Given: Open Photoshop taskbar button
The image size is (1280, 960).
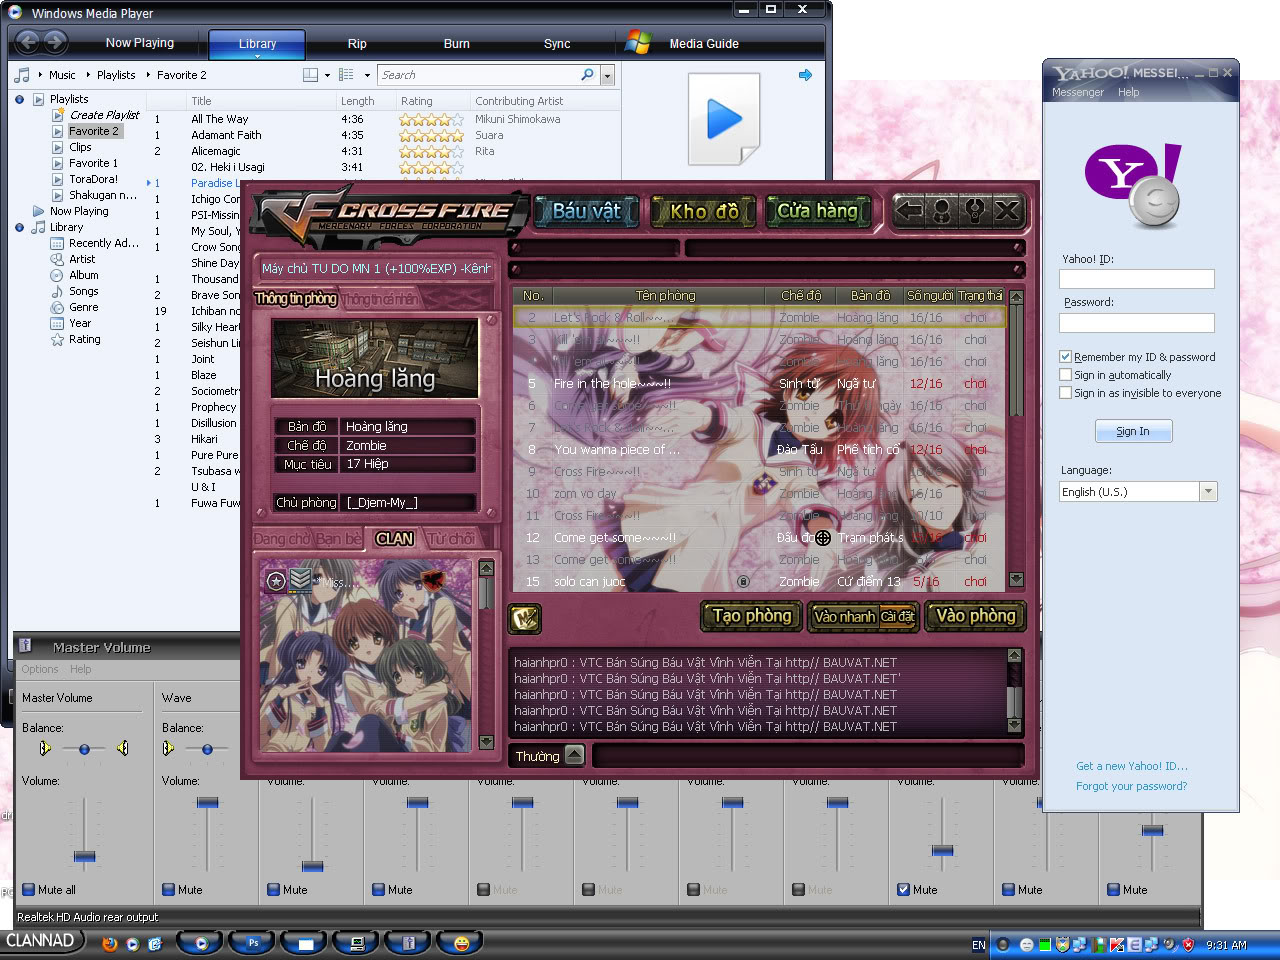Looking at the screenshot, I should point(253,942).
